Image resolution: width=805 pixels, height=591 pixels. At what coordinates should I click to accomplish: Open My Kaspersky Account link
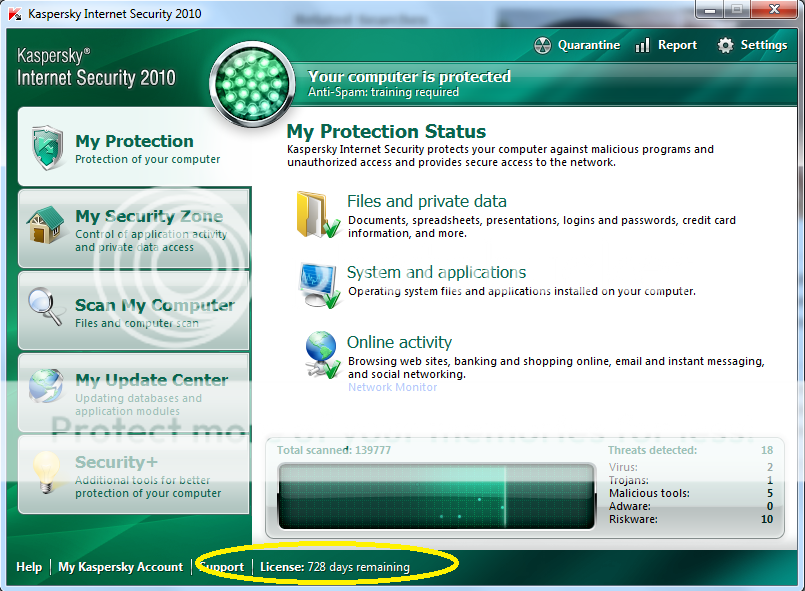tap(121, 567)
